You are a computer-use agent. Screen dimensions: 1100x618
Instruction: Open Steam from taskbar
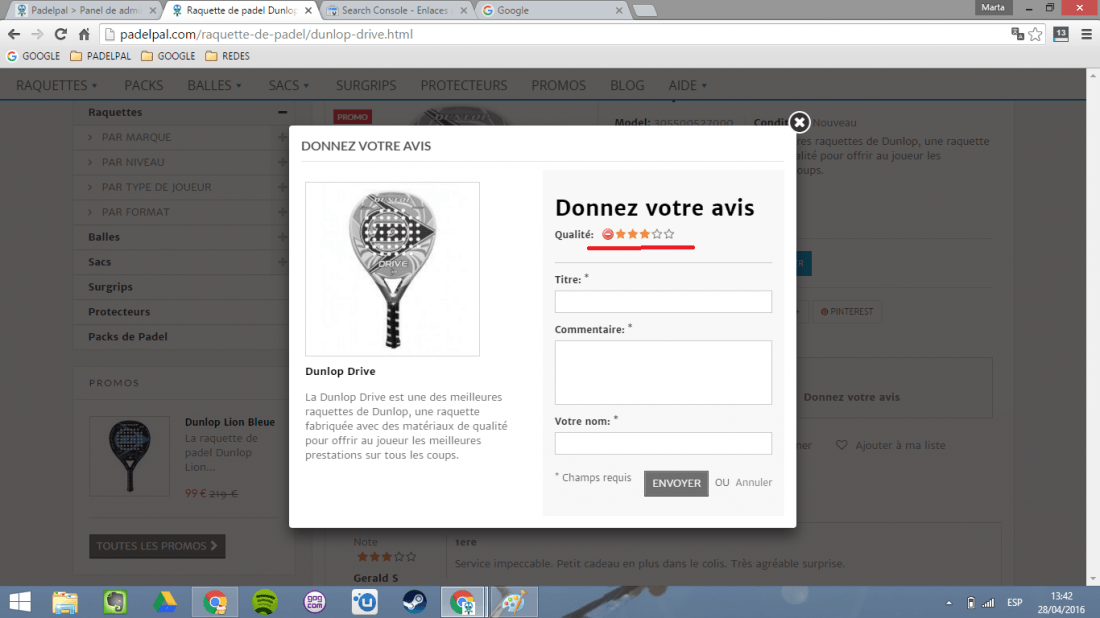(x=415, y=602)
